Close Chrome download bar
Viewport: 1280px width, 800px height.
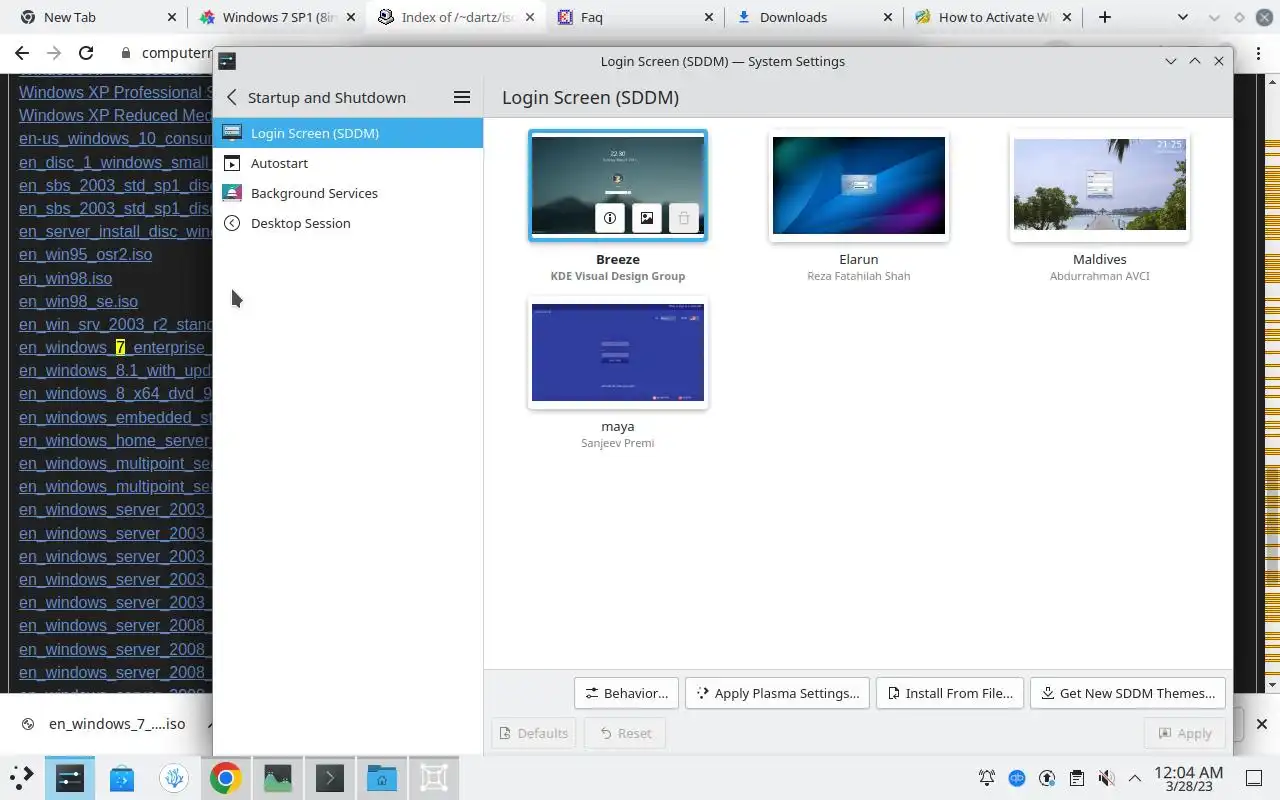click(x=1261, y=724)
